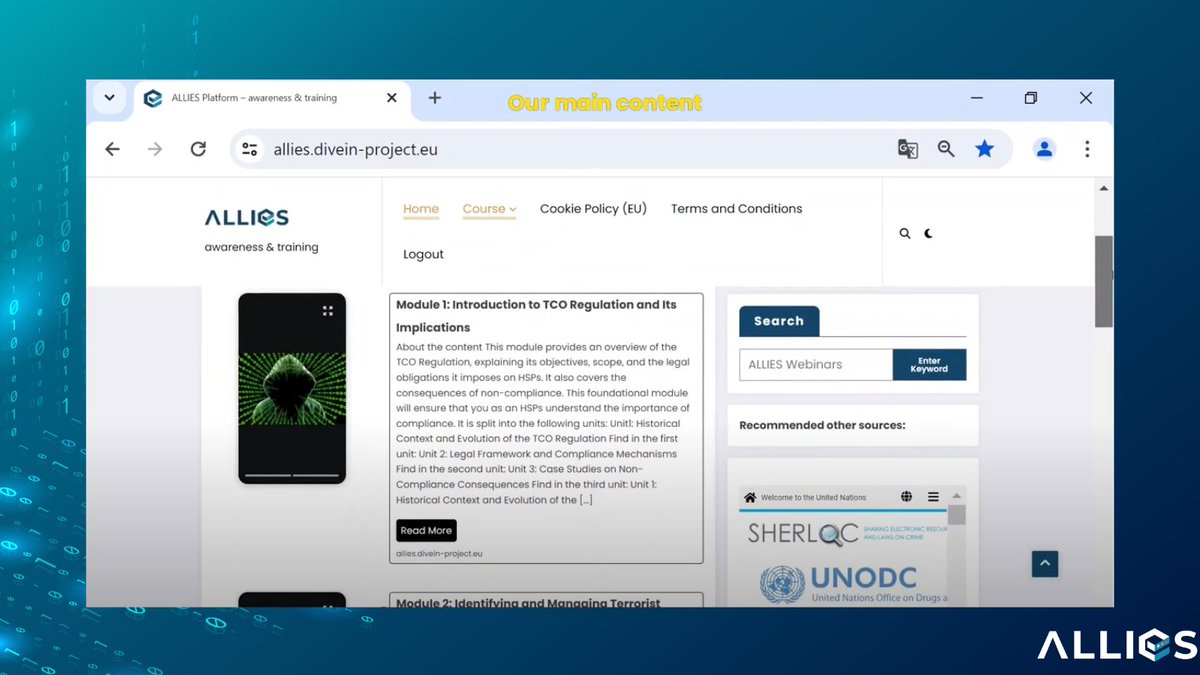Expand Module 1 video to fullscreen

click(x=327, y=311)
